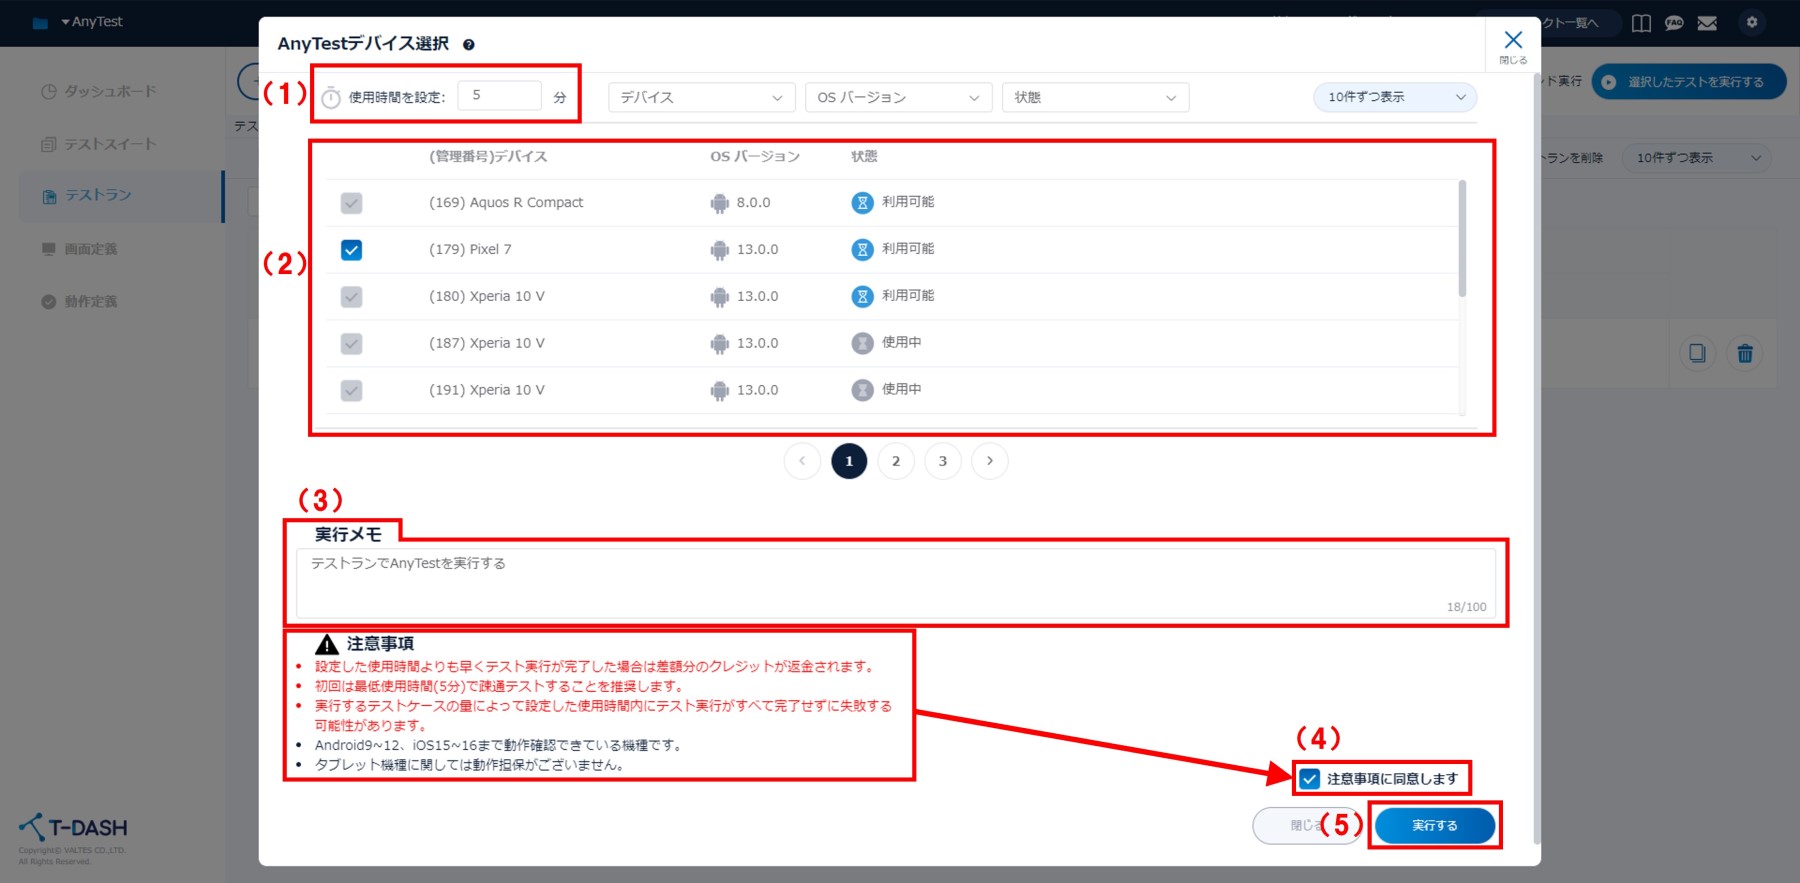Open the FAQ chat bubble icon
This screenshot has height=883, width=1800.
[1674, 23]
